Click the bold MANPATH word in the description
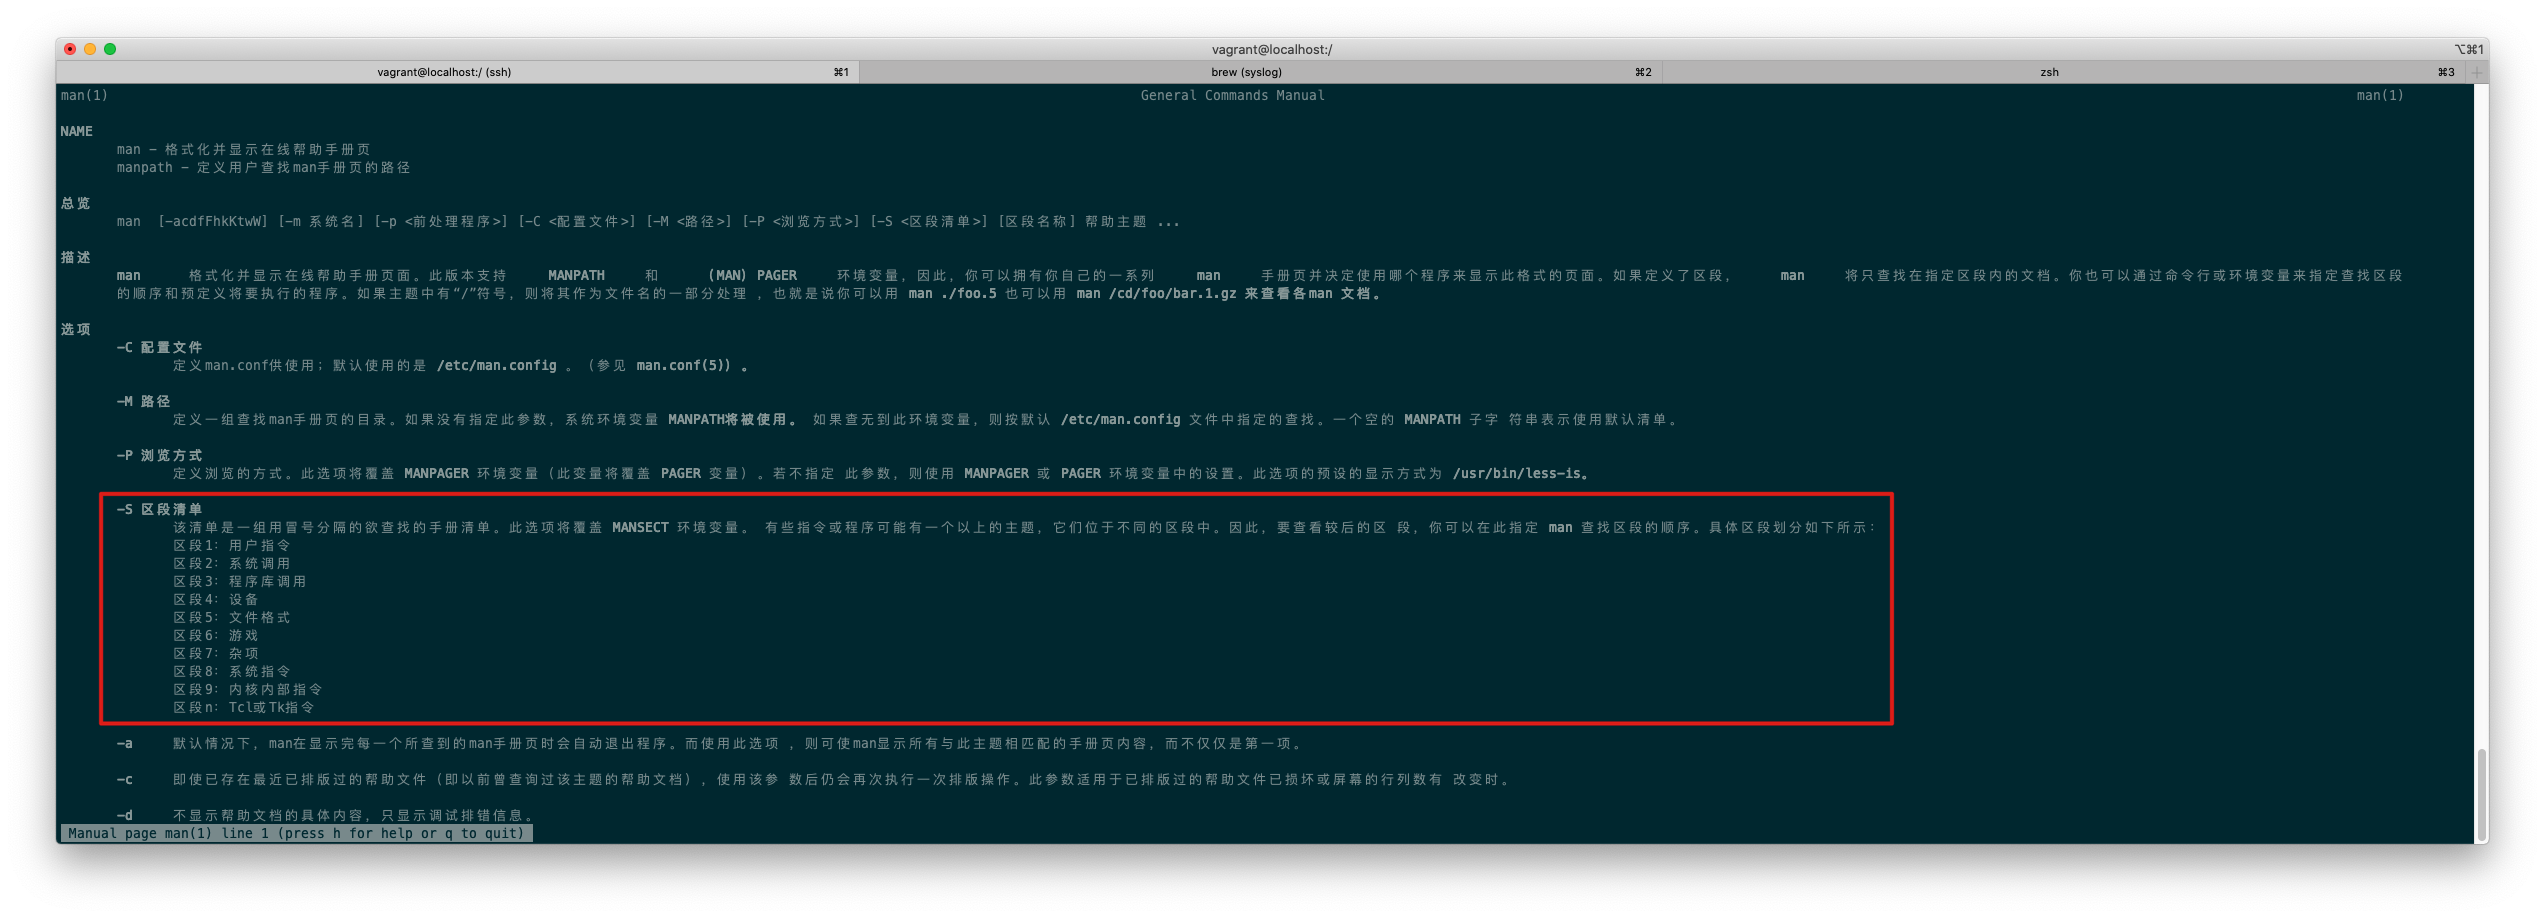 pos(576,275)
